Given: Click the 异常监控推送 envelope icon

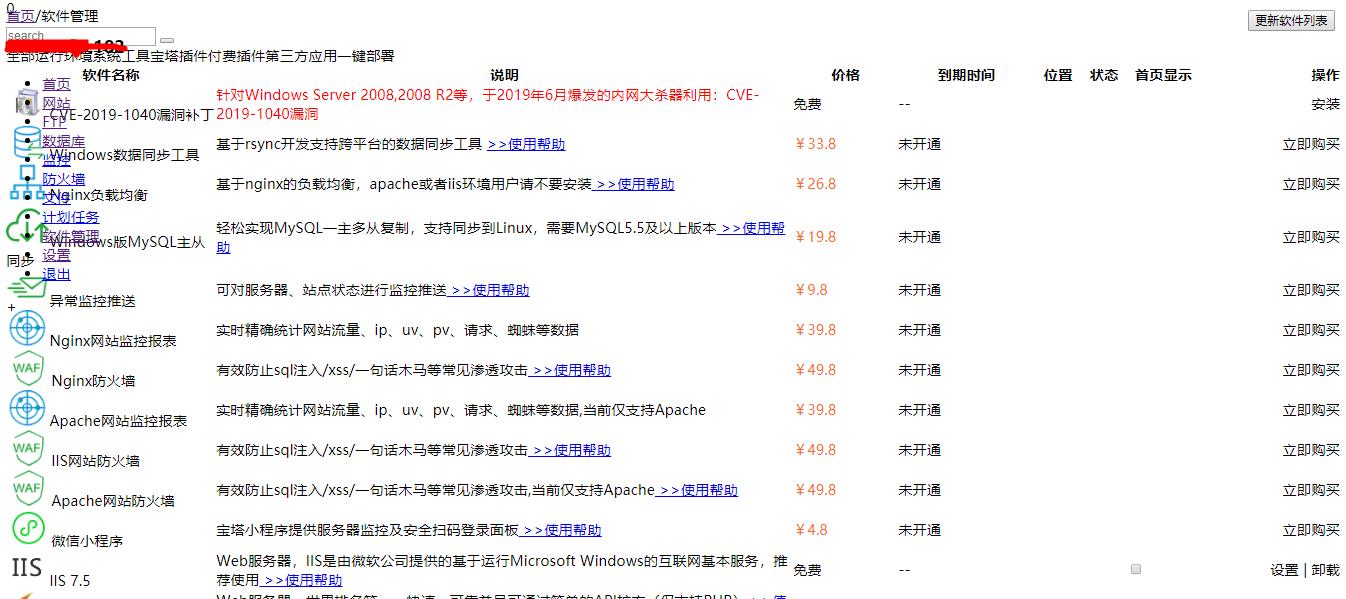Looking at the screenshot, I should click(x=27, y=289).
